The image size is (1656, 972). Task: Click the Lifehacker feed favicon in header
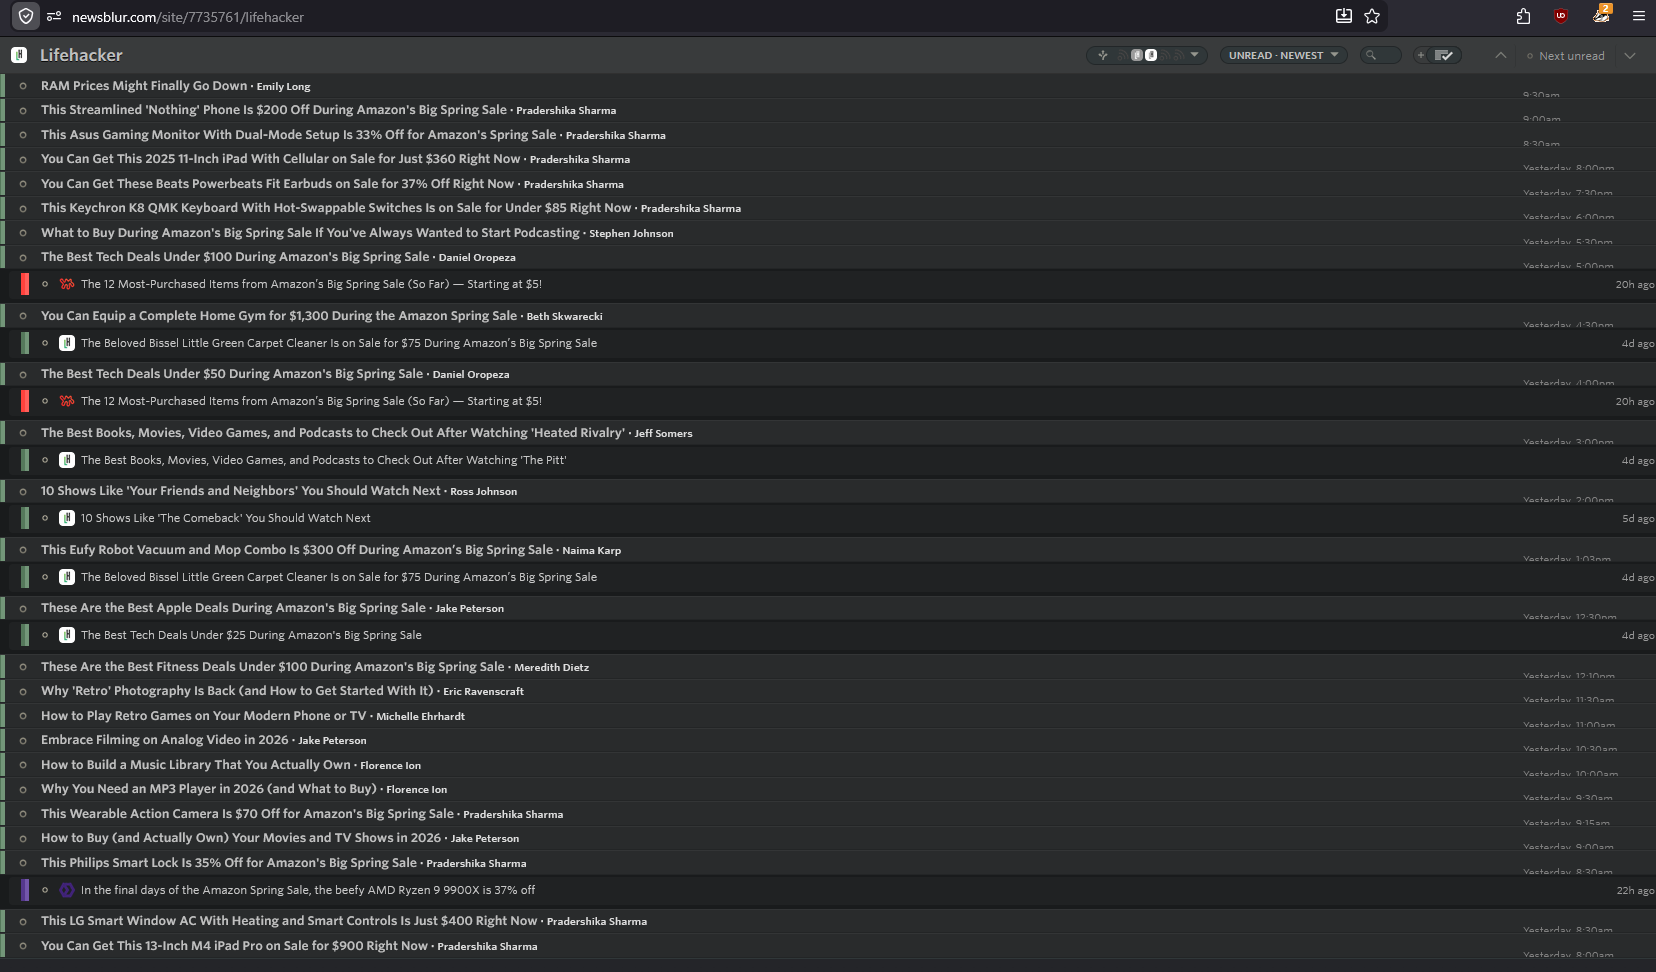coord(19,55)
